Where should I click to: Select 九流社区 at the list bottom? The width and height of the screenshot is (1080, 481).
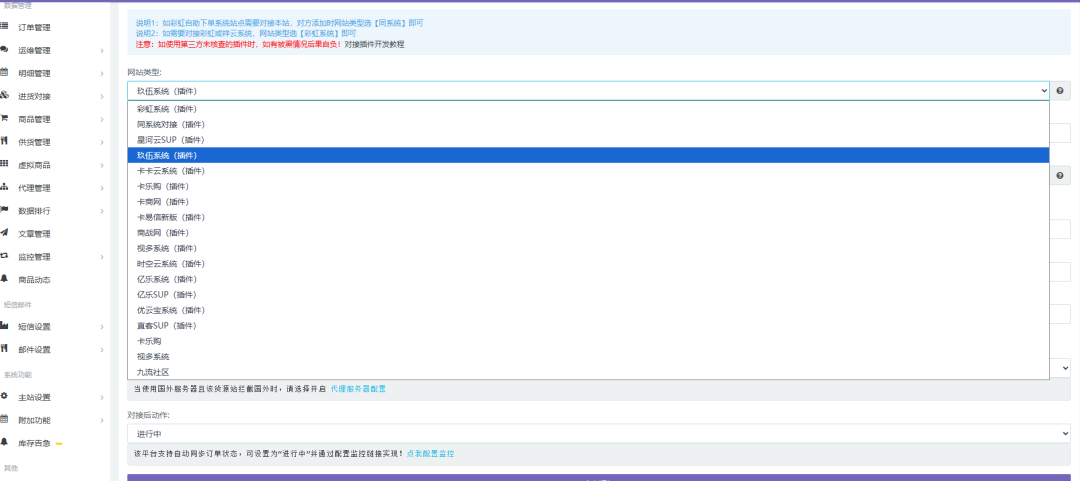click(x=153, y=372)
